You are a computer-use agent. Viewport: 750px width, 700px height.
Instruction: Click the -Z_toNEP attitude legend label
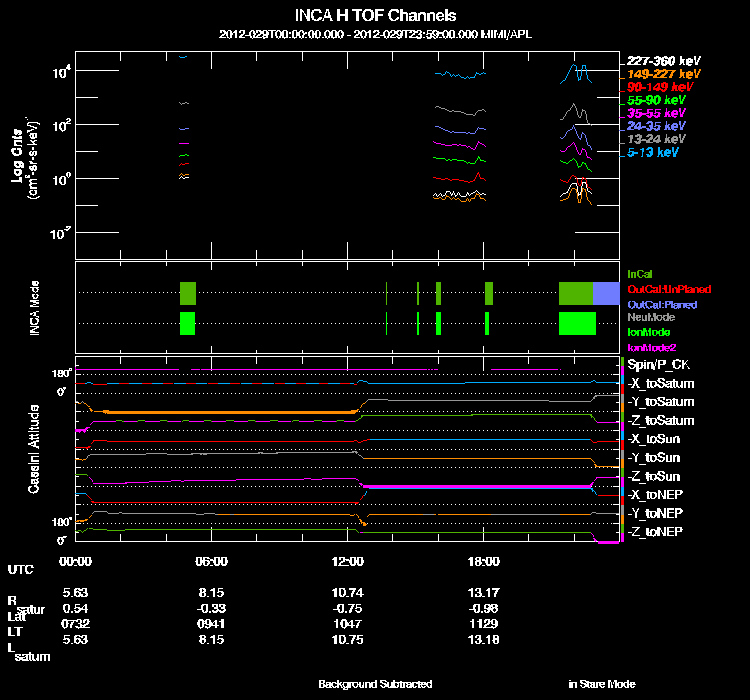(x=656, y=531)
